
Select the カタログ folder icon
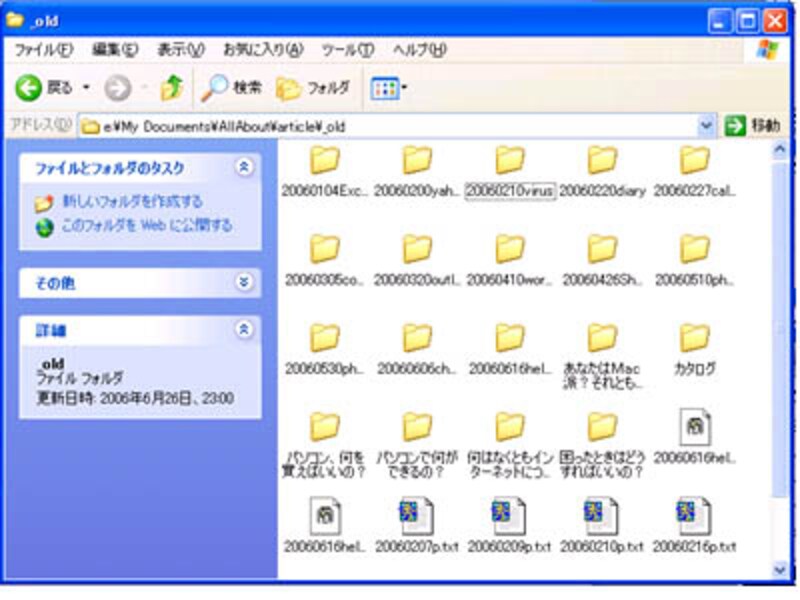click(x=694, y=339)
